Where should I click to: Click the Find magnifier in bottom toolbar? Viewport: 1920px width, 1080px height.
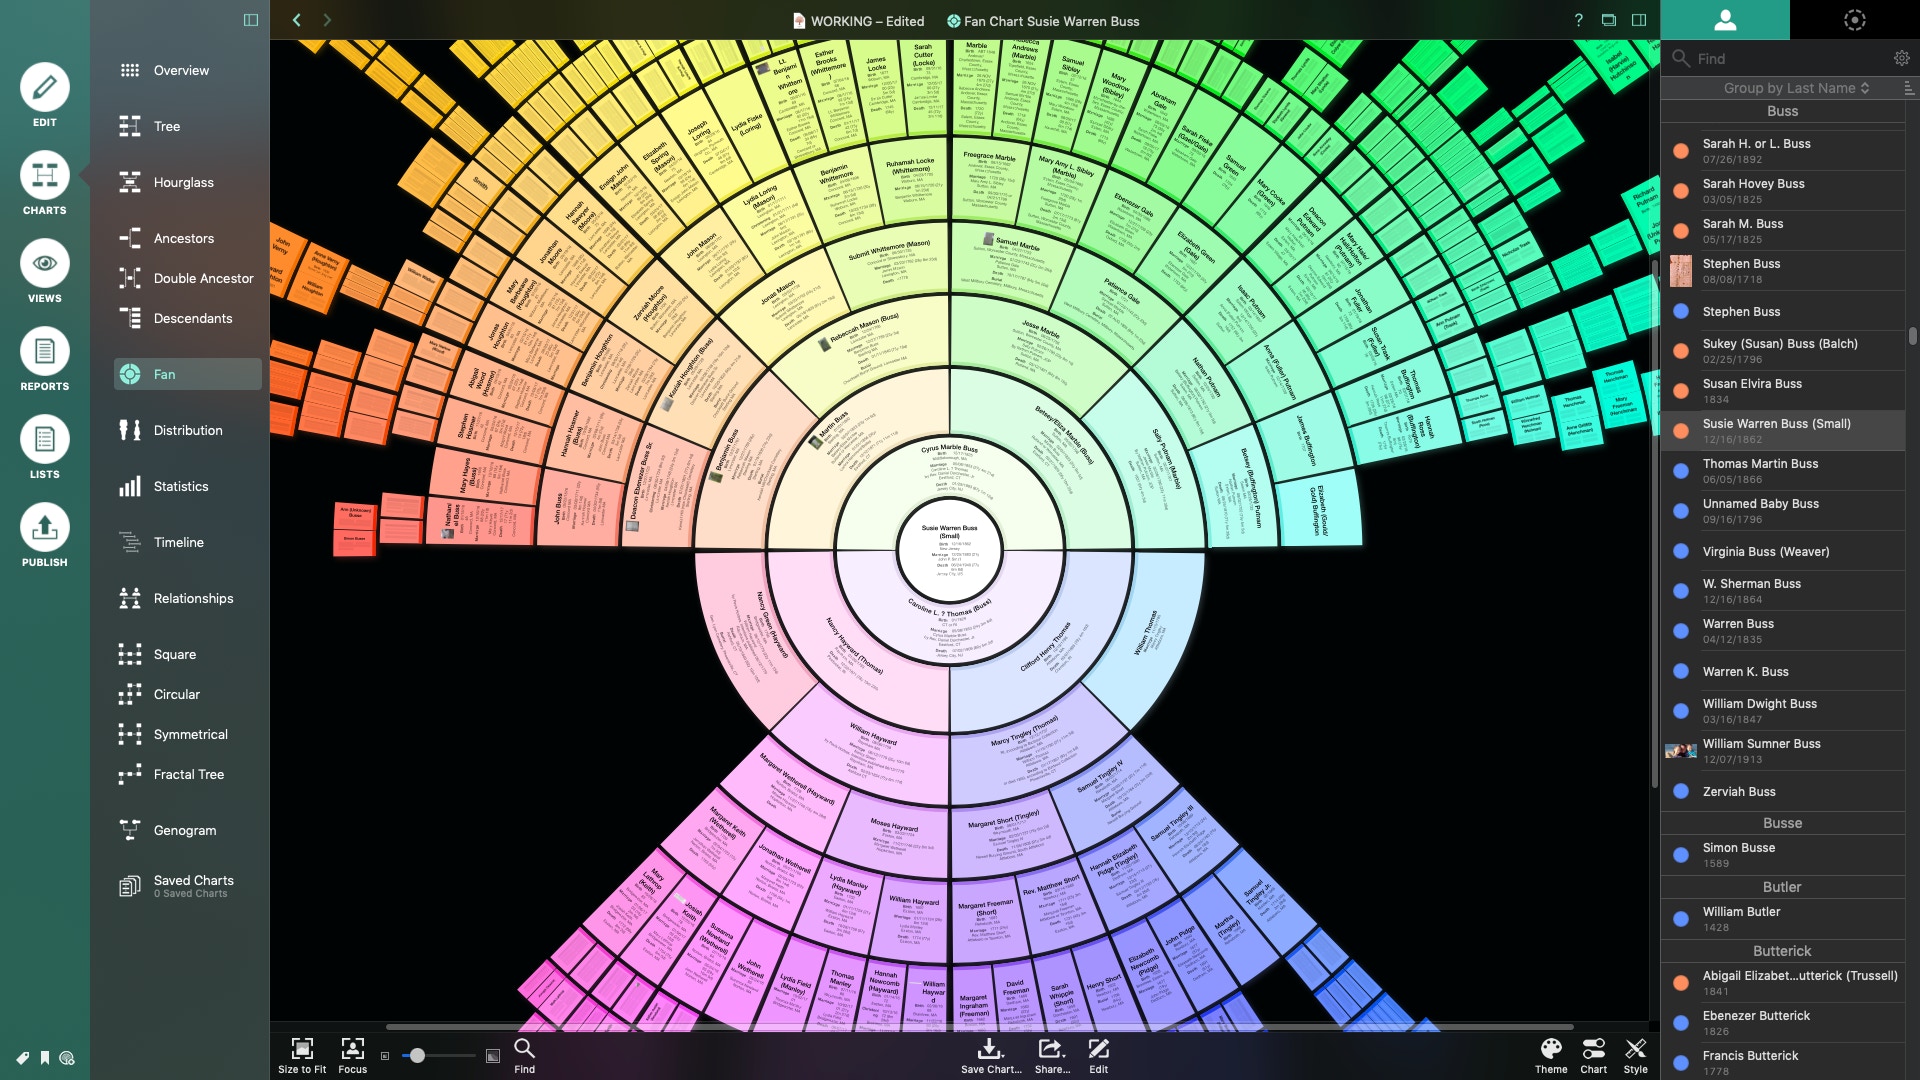tap(524, 1055)
